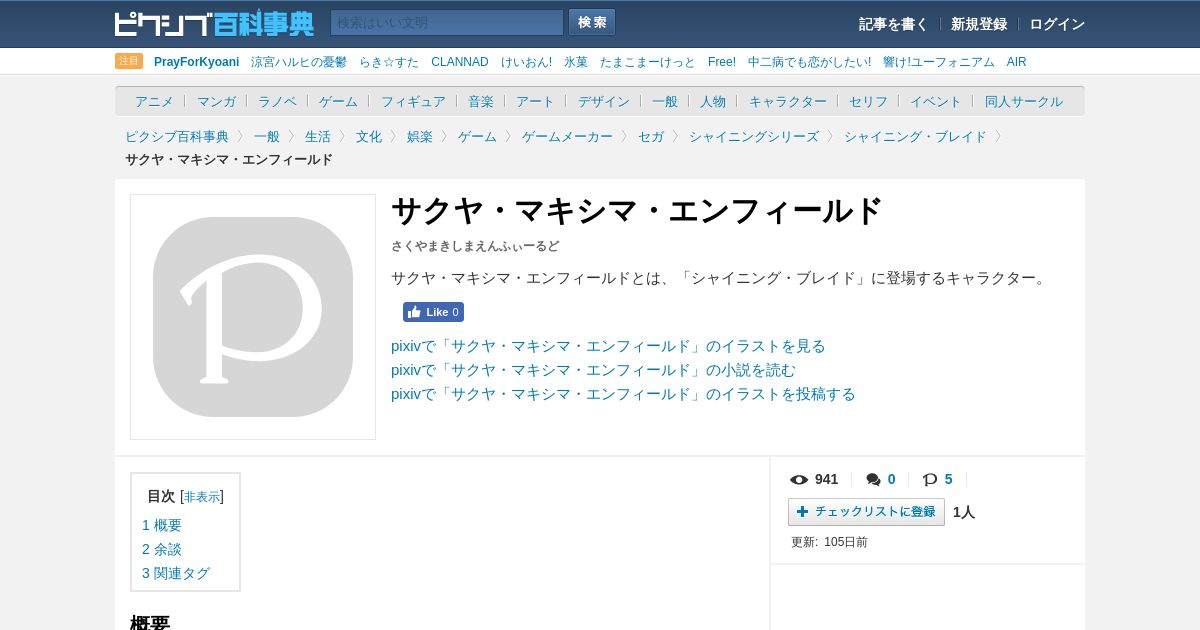The height and width of the screenshot is (630, 1200).
Task: Click the 文化 breadcrumb link
Action: tap(369, 136)
